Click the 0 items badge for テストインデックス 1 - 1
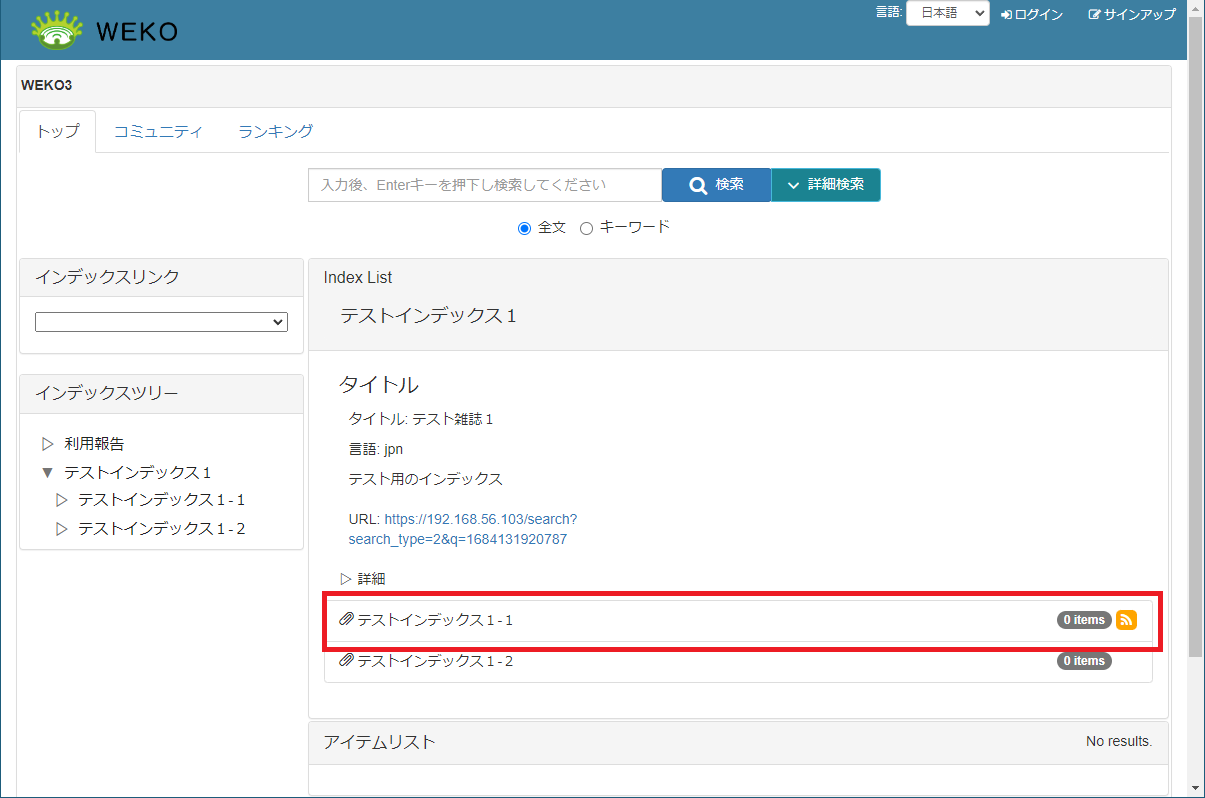Image resolution: width=1205 pixels, height=798 pixels. click(x=1084, y=620)
